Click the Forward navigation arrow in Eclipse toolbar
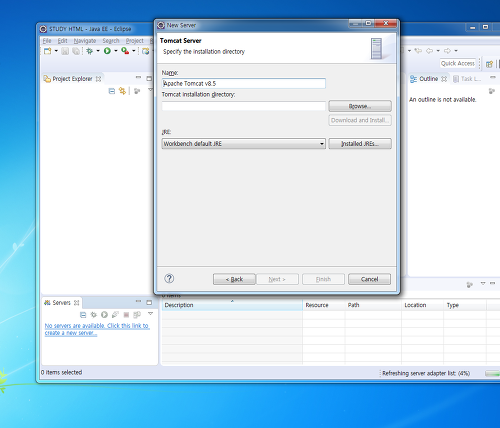 [x=447, y=51]
